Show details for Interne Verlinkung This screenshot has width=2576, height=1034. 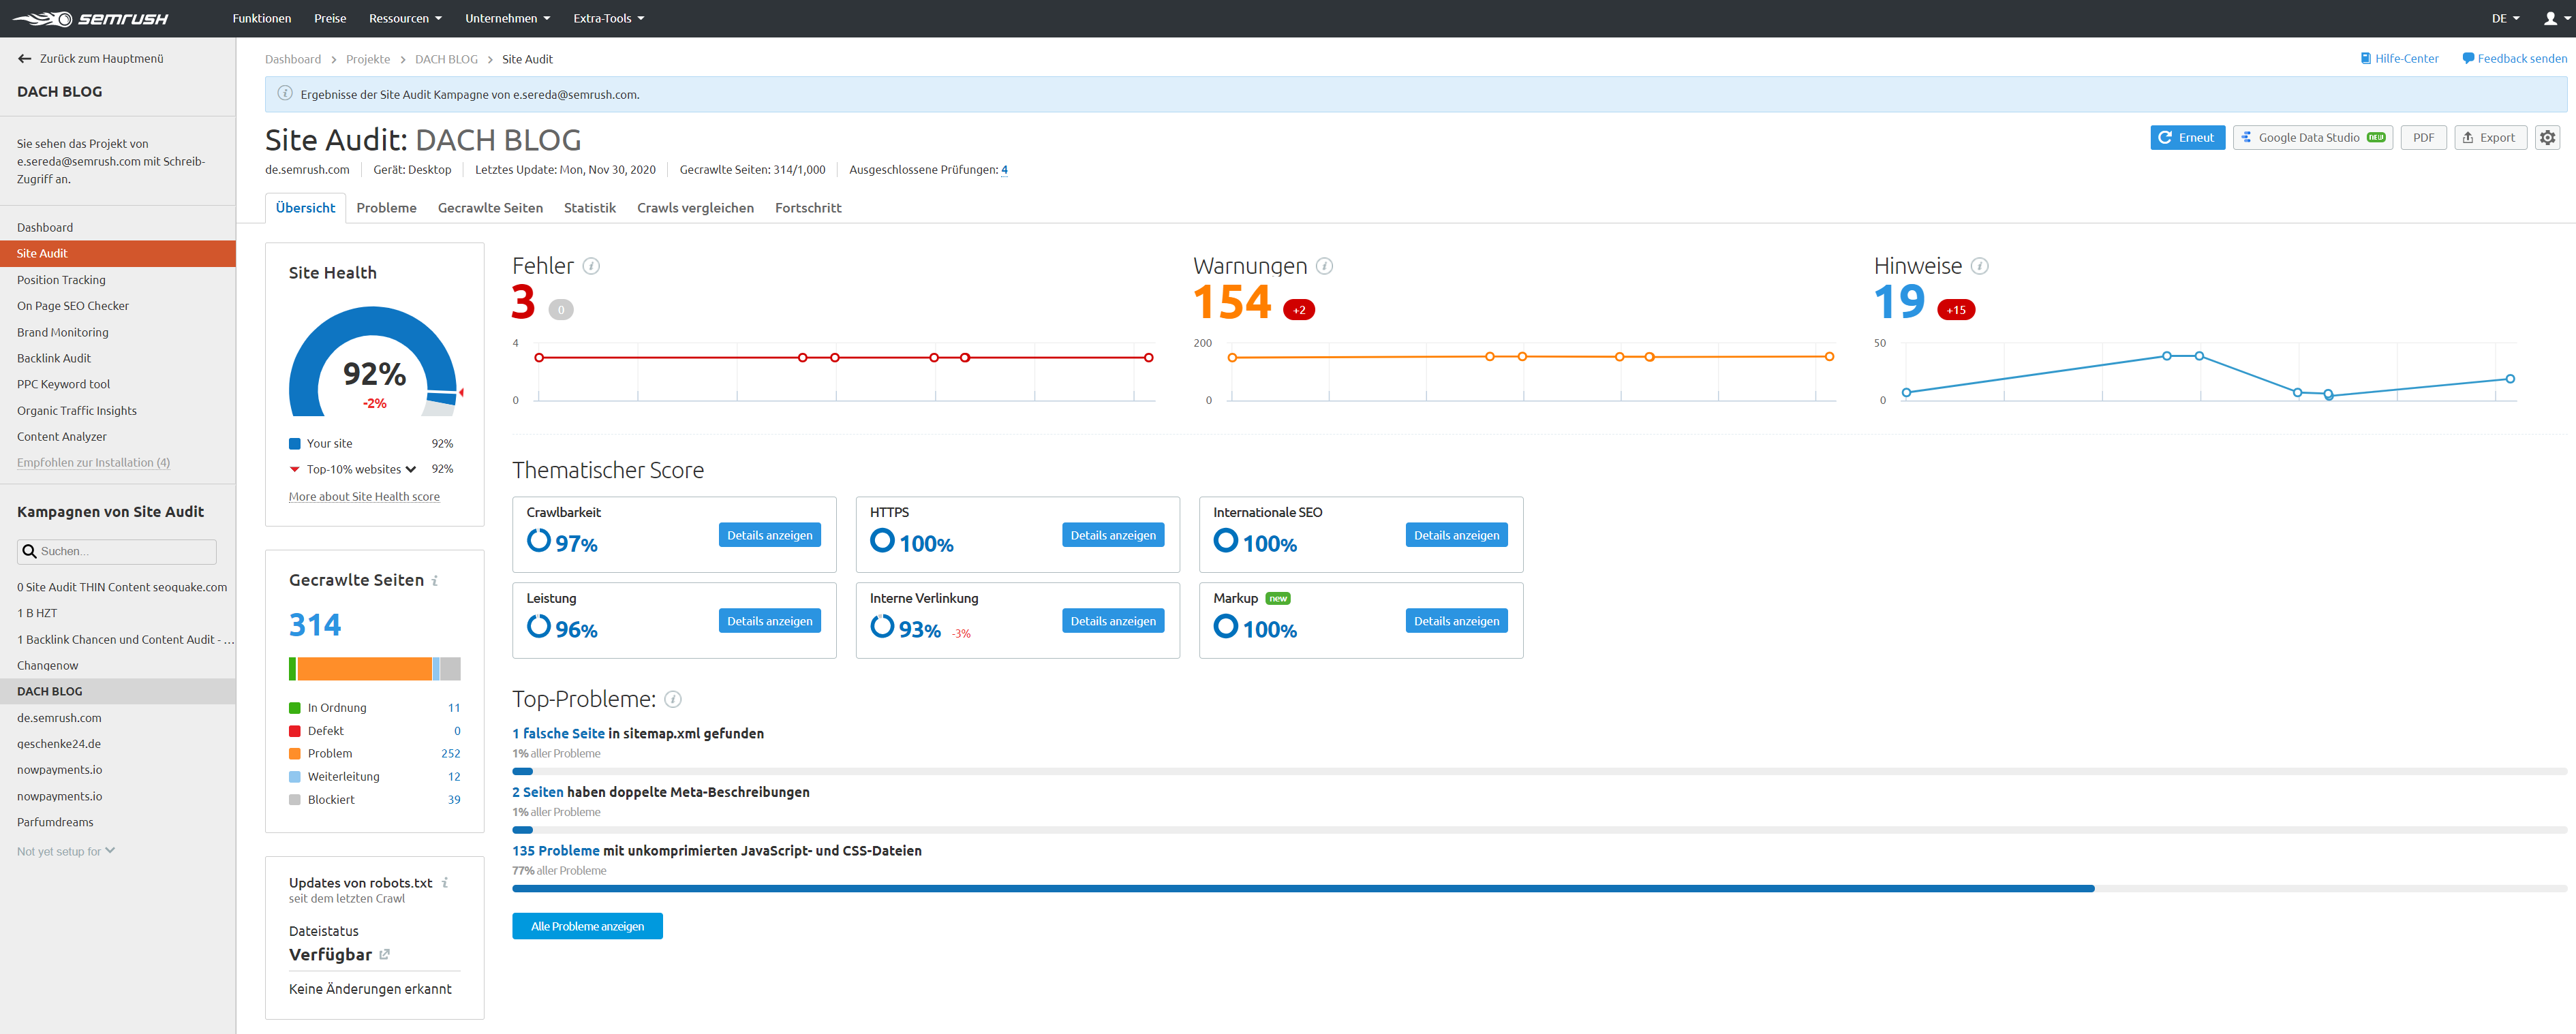tap(1112, 622)
